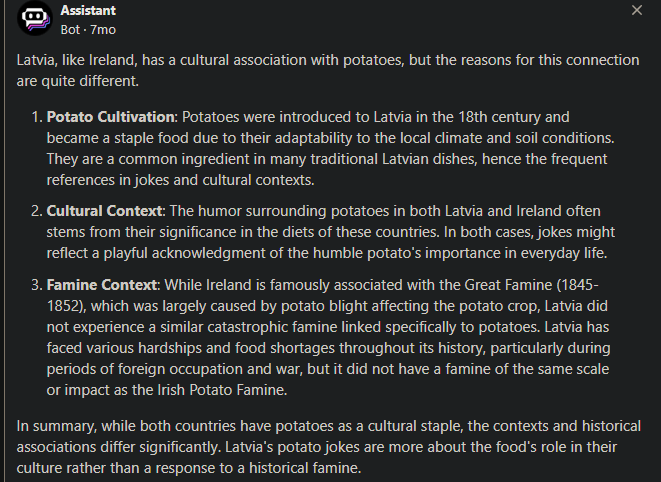This screenshot has width=661, height=482.
Task: Click the words Great Famine (1845-
Action: click(532, 285)
